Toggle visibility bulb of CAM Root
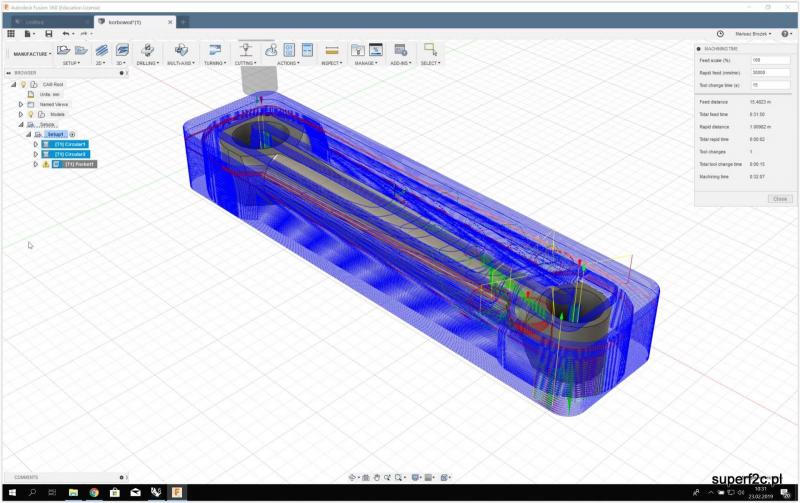 [23, 85]
